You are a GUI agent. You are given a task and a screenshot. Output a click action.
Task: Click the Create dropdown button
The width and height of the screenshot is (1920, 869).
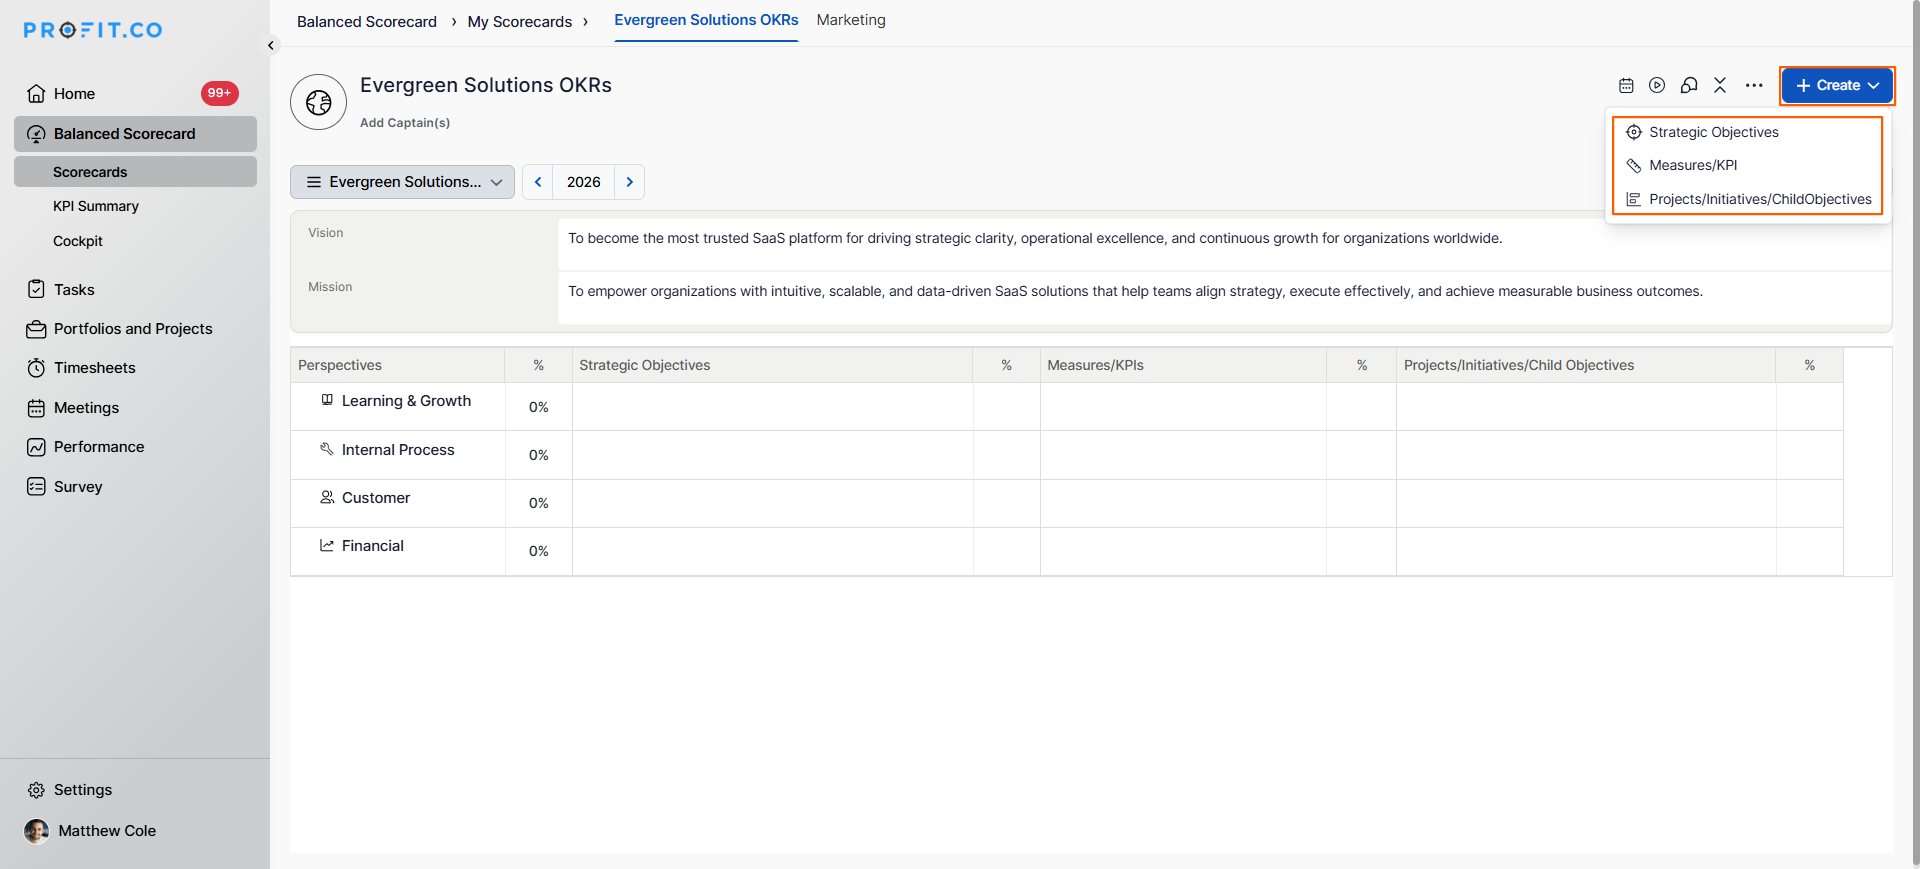point(1837,86)
